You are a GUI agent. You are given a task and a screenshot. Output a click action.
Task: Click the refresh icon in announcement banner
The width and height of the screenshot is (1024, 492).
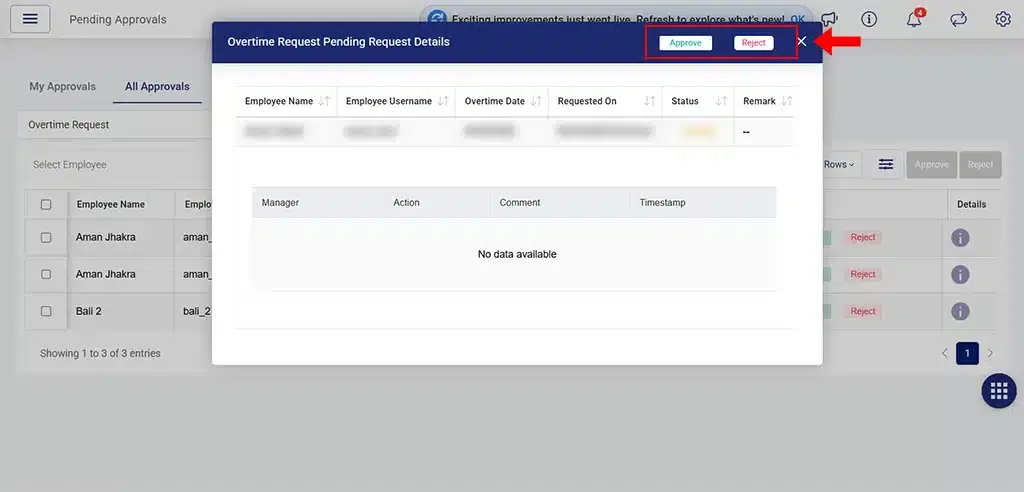(x=436, y=19)
